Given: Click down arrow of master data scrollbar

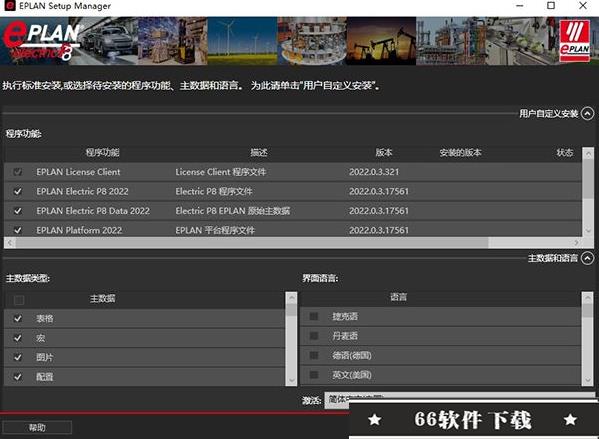Looking at the screenshot, I should [x=291, y=380].
